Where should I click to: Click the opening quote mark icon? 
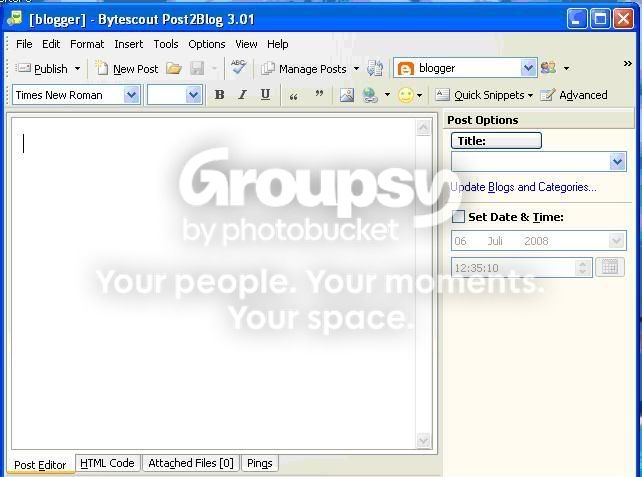click(x=293, y=96)
